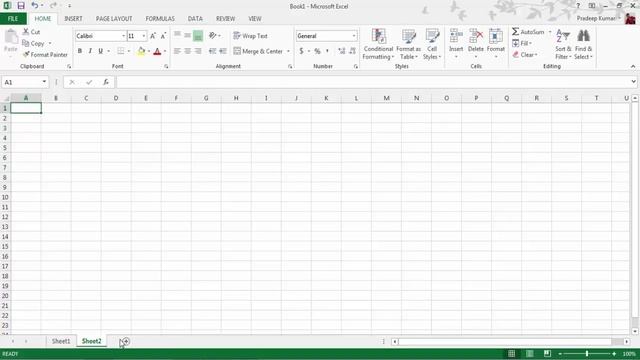This screenshot has height=360, width=640.
Task: Switch to the DATA tab
Action: (195, 19)
